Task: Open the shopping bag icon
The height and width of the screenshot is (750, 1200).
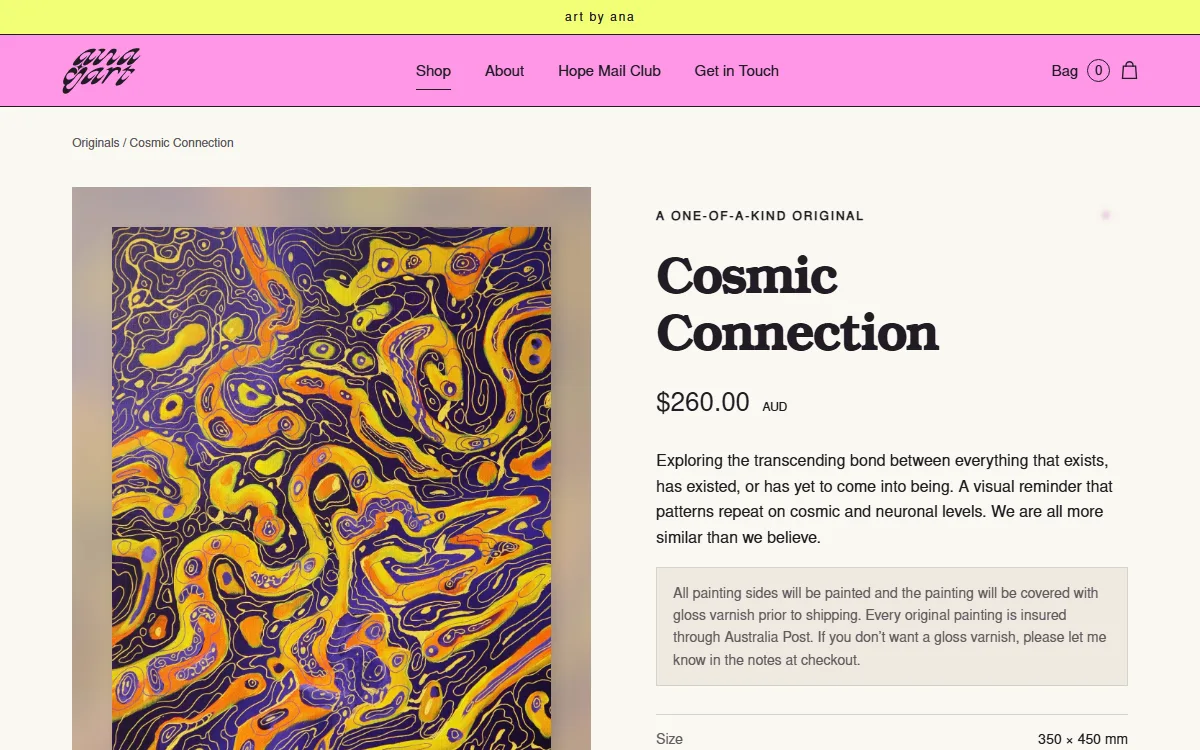Action: tap(1129, 70)
